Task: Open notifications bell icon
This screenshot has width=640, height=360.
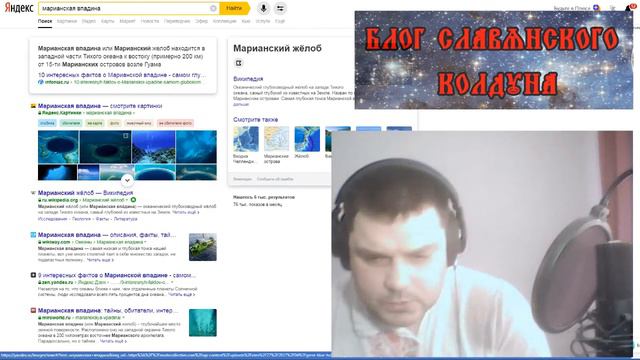Action: coord(629,8)
